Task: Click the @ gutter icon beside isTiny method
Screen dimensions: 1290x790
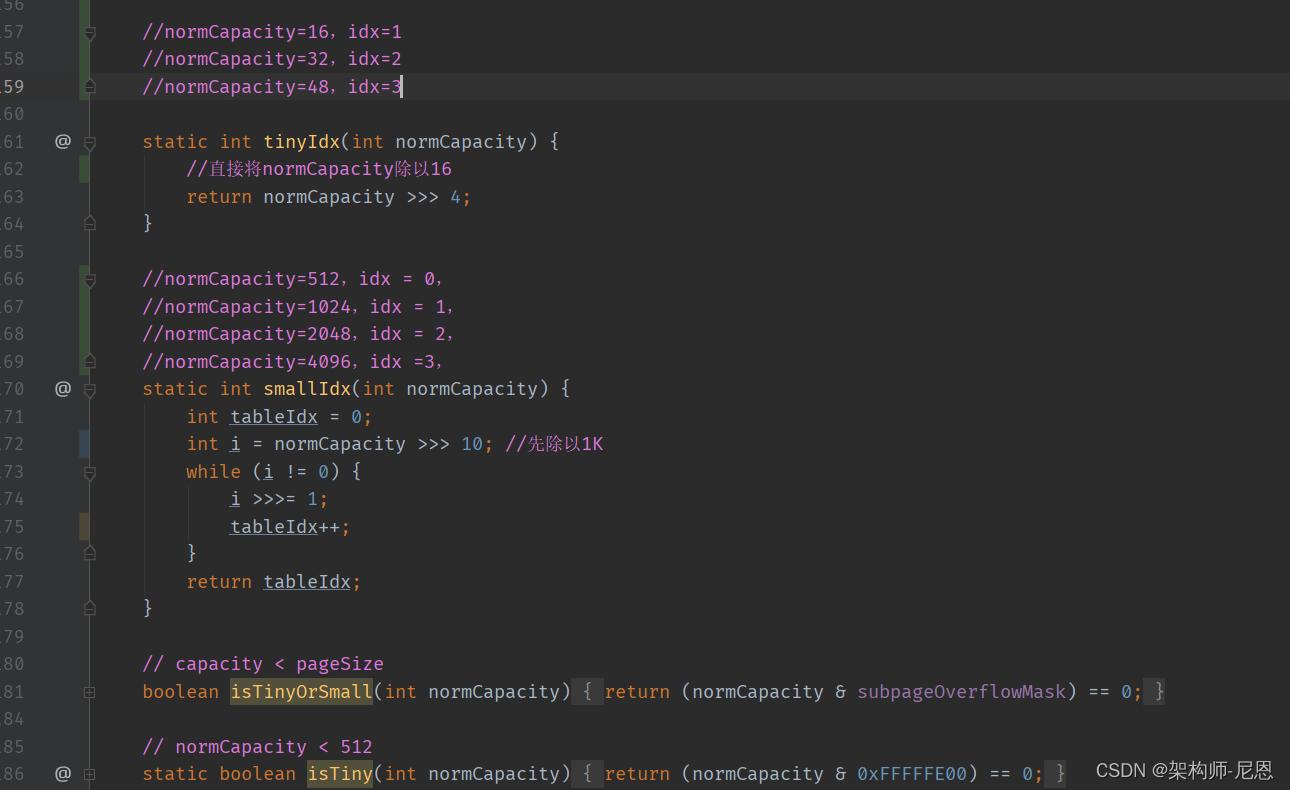Action: click(62, 774)
